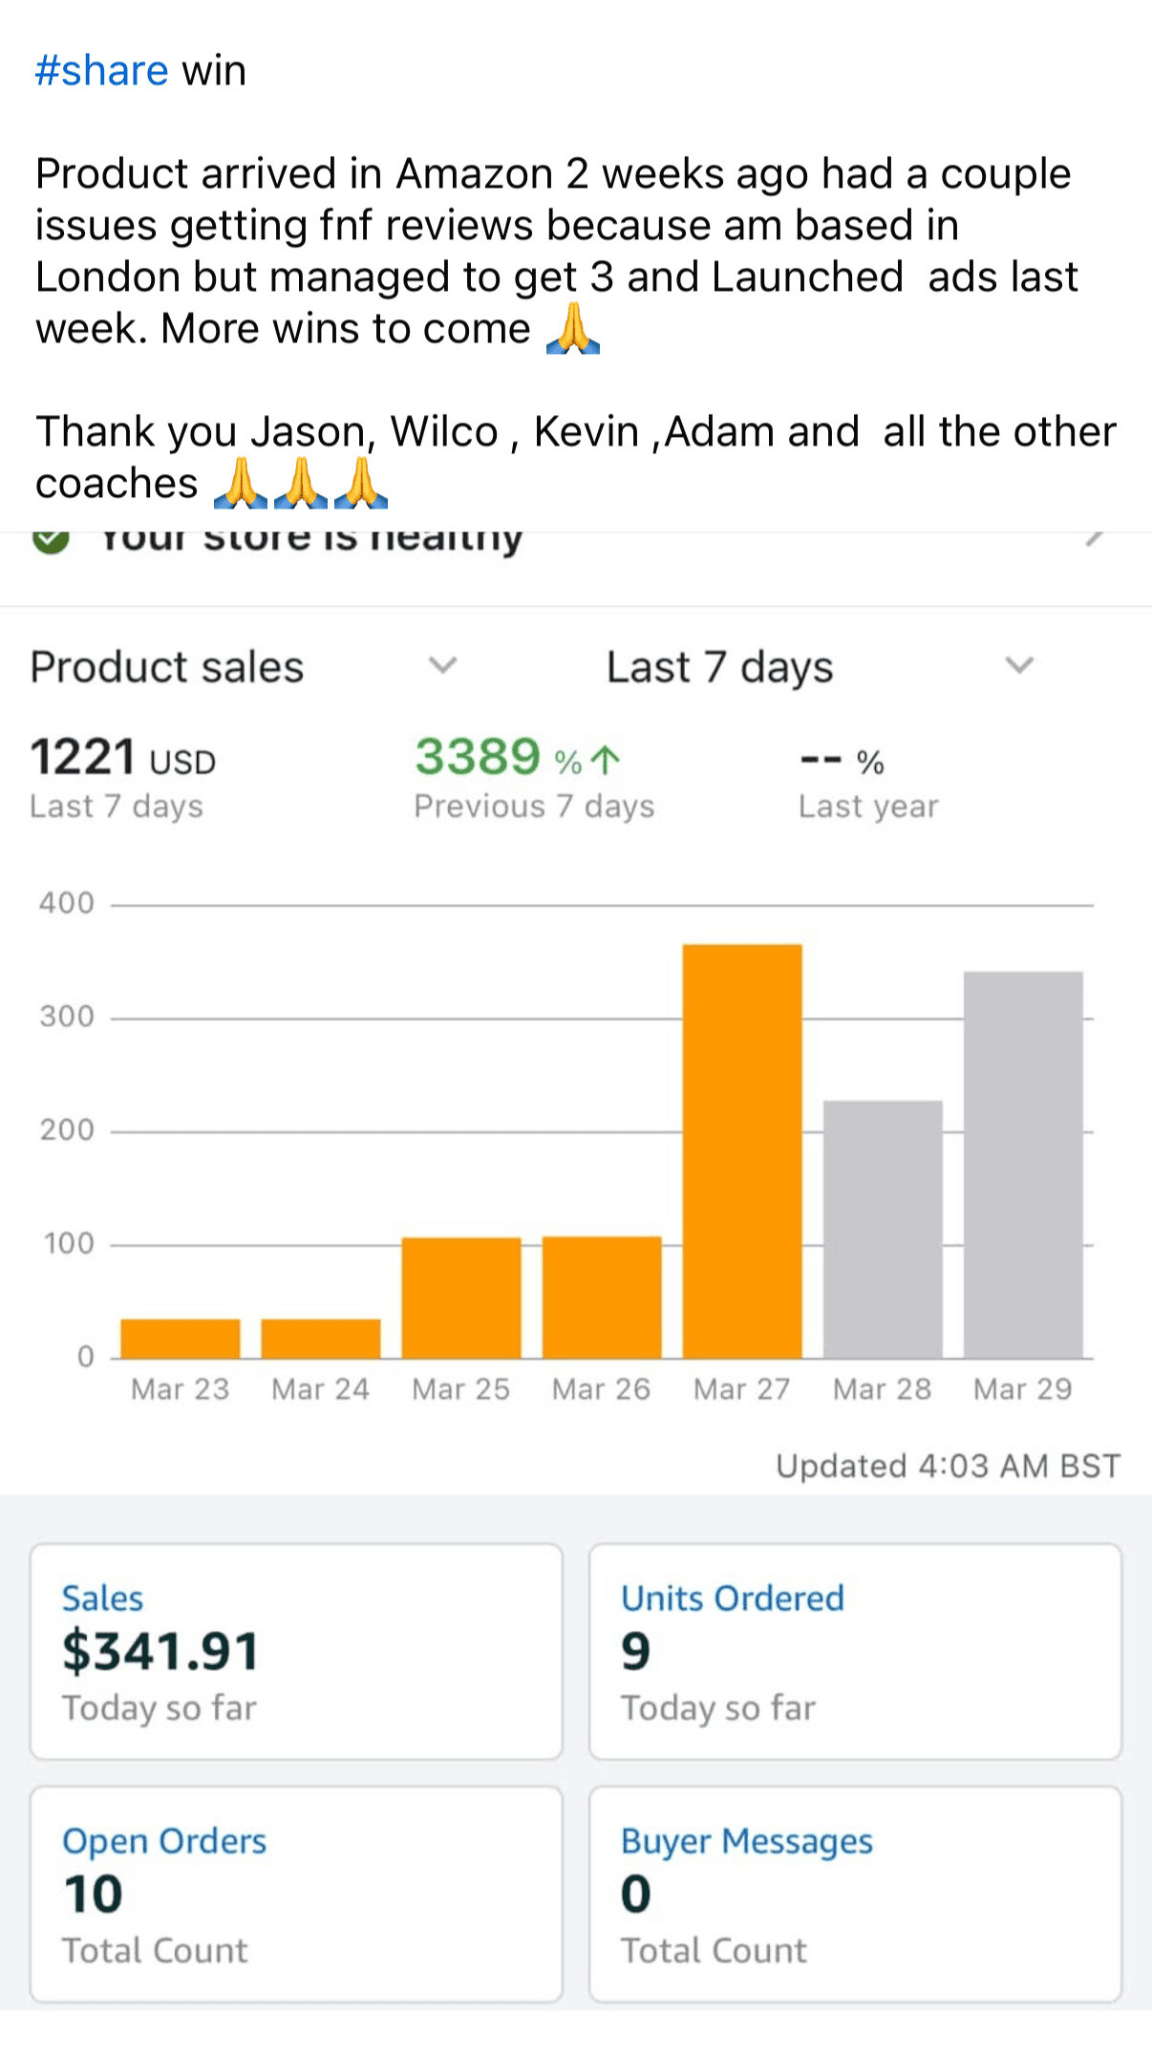Image resolution: width=1152 pixels, height=2048 pixels.
Task: Open store health details arrow
Action: click(1095, 538)
